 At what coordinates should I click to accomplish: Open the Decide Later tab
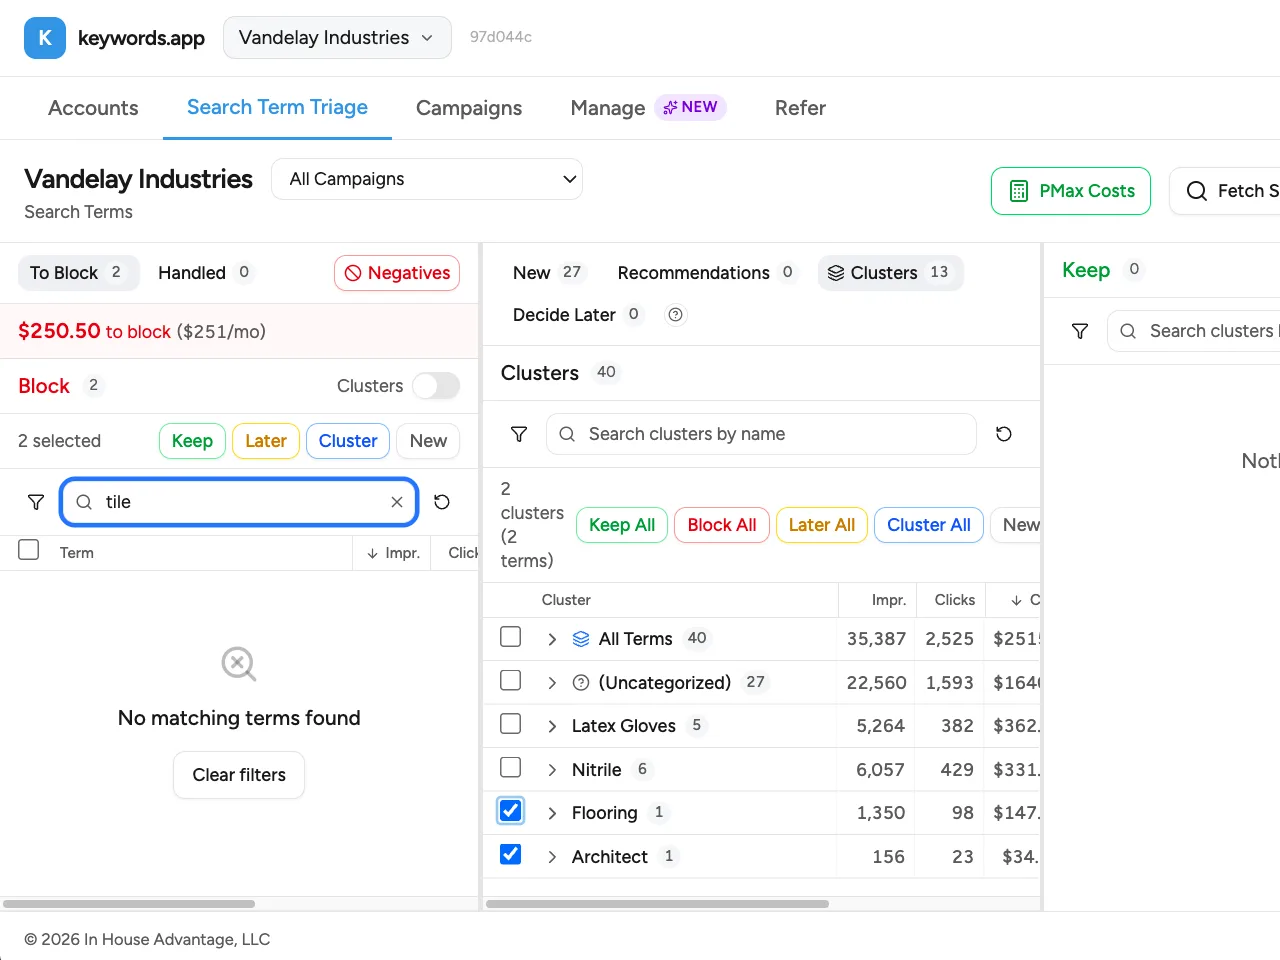(x=577, y=315)
